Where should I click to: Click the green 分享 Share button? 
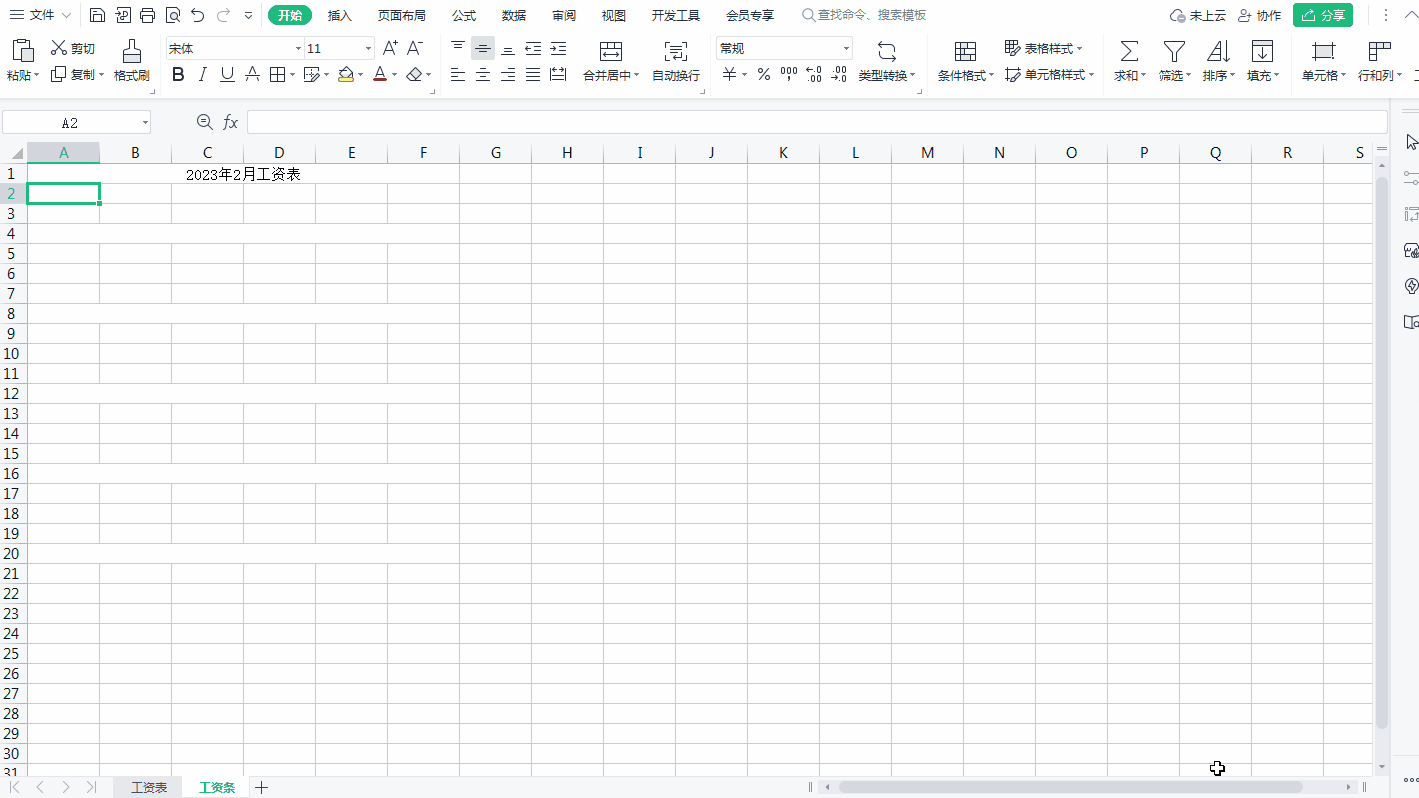pos(1323,15)
